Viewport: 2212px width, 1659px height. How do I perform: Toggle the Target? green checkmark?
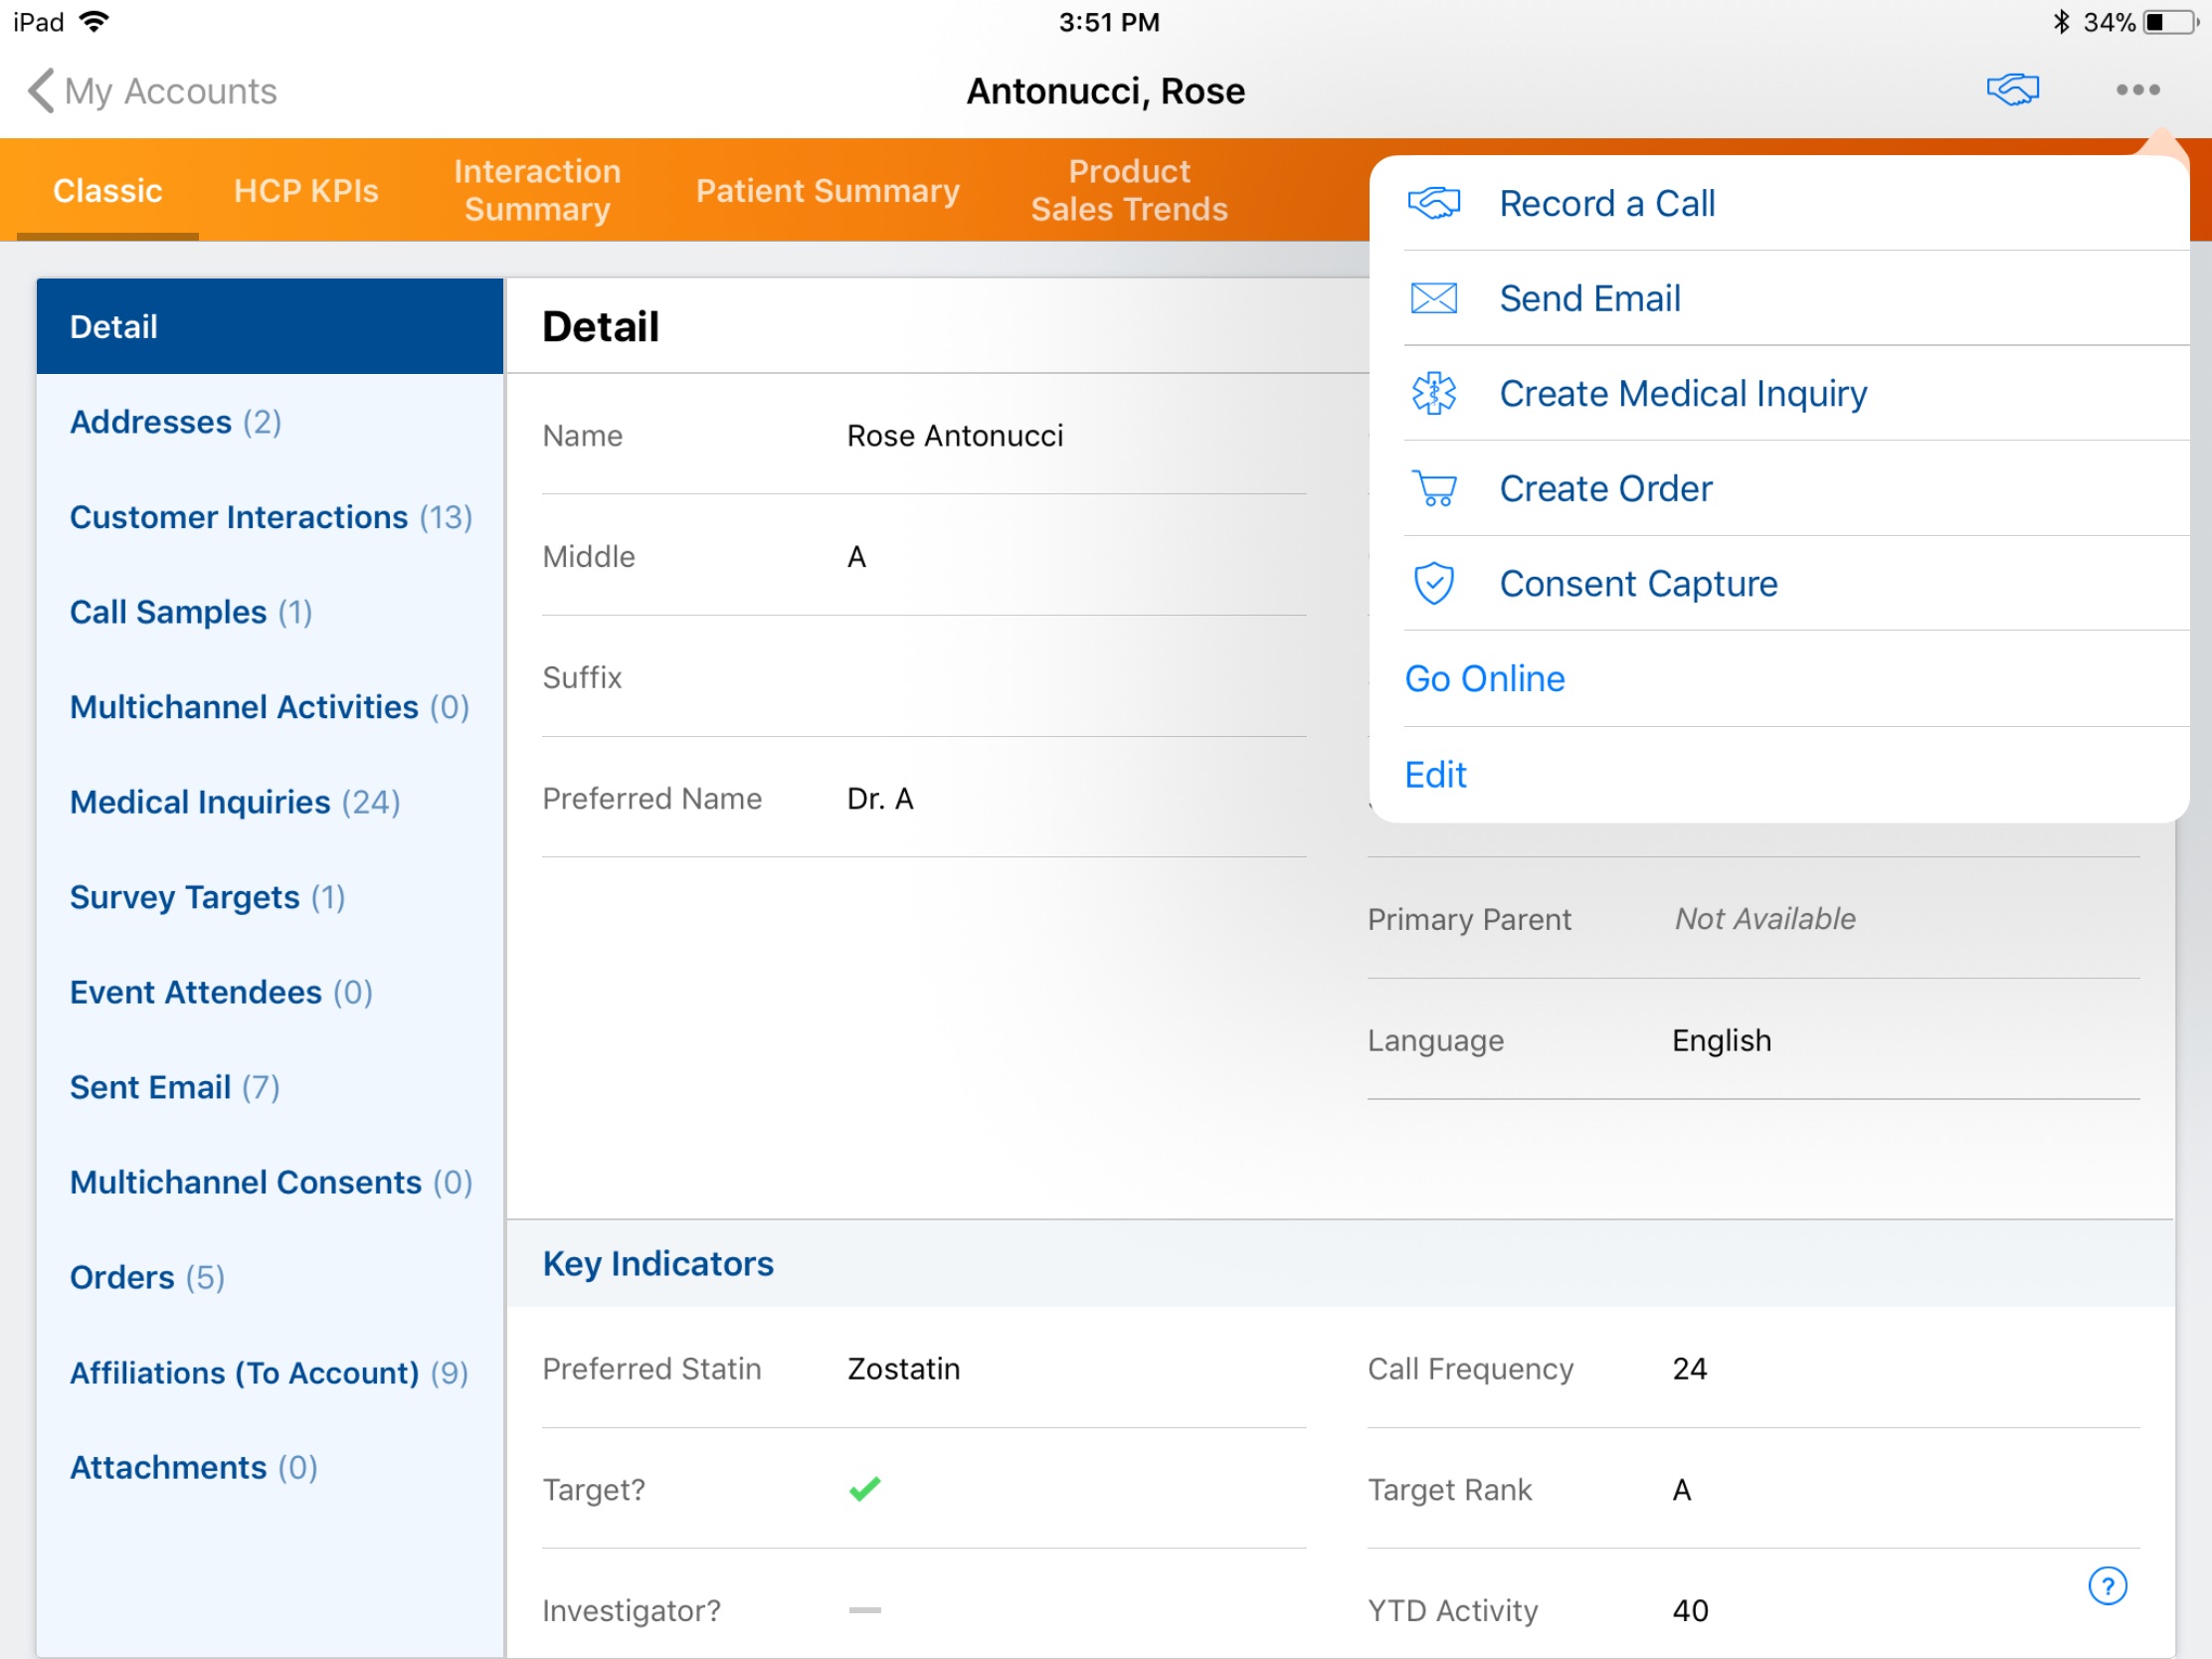coord(864,1489)
